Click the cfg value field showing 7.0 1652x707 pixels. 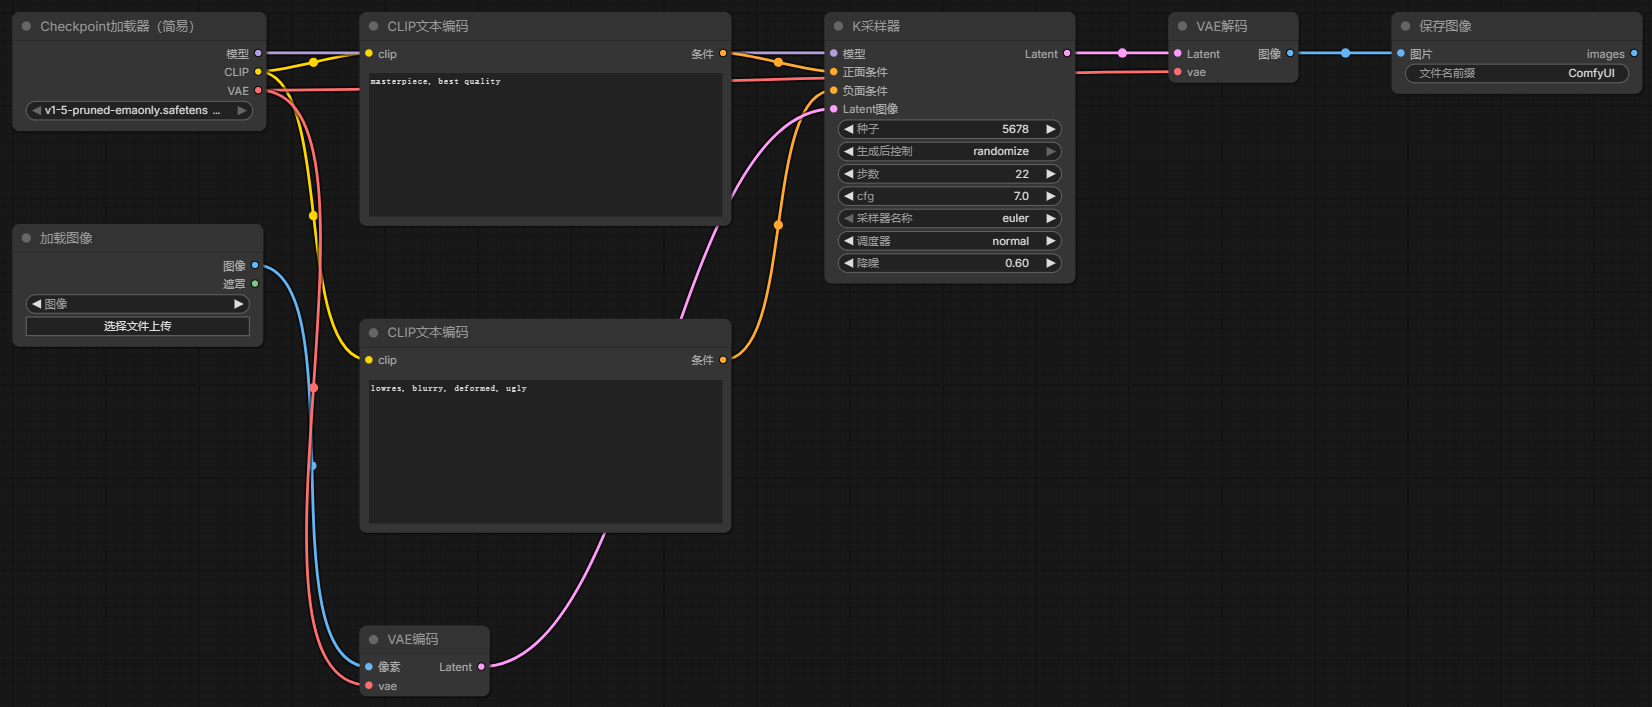pos(950,196)
